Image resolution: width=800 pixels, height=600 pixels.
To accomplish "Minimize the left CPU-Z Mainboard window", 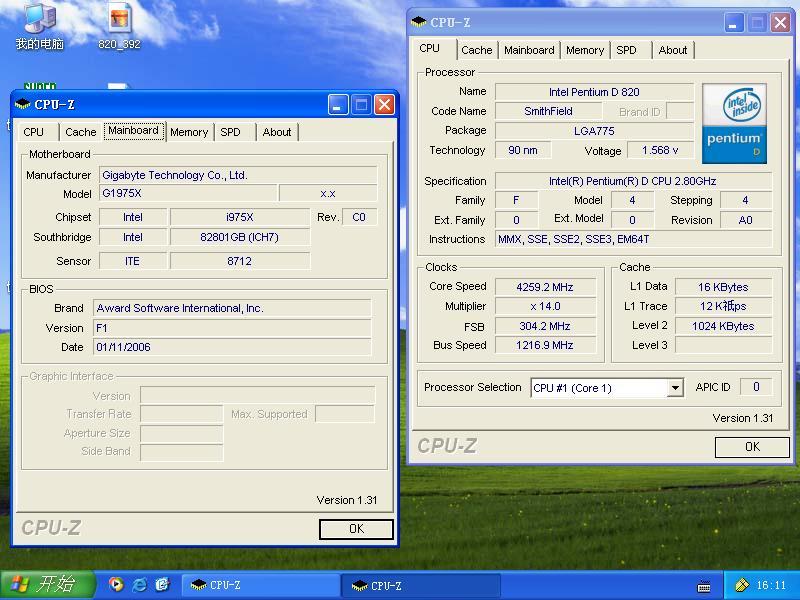I will point(338,105).
